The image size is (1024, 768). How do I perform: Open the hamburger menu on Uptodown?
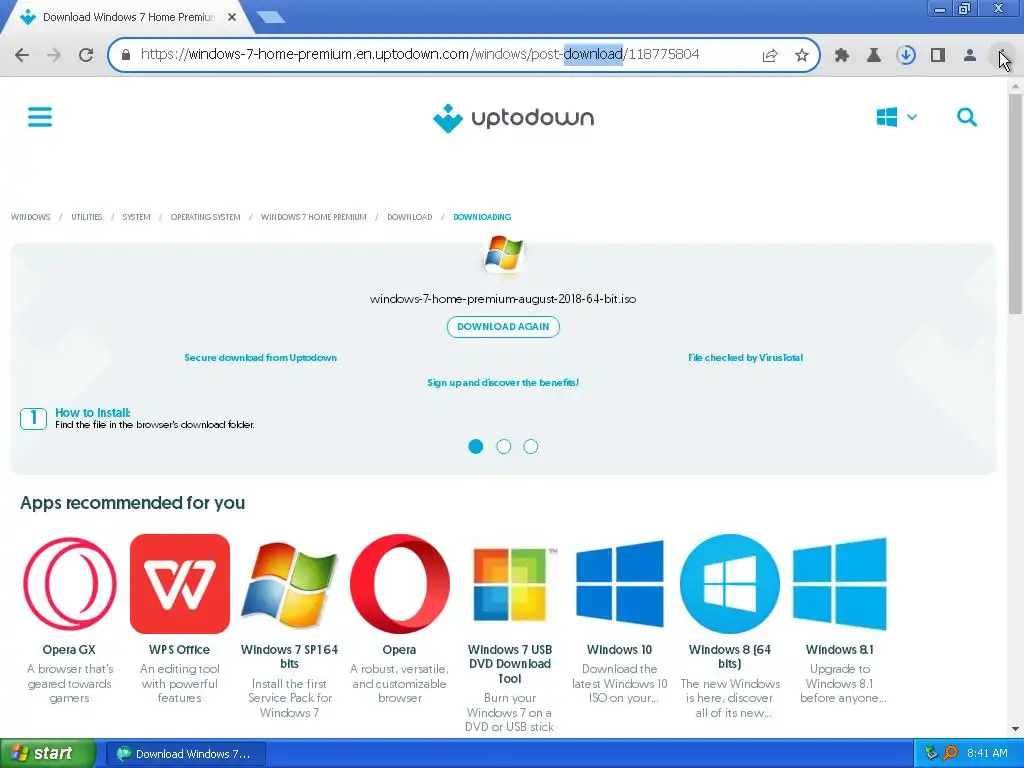40,118
